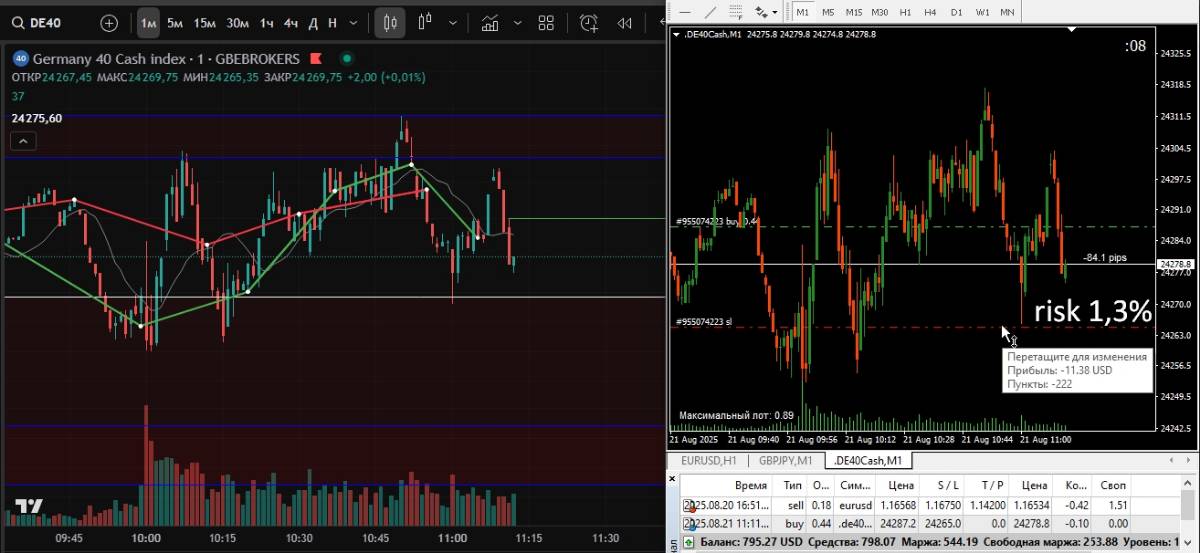Select the candlestick chart type icon
Viewport: 1200px width, 553px height.
(x=391, y=22)
